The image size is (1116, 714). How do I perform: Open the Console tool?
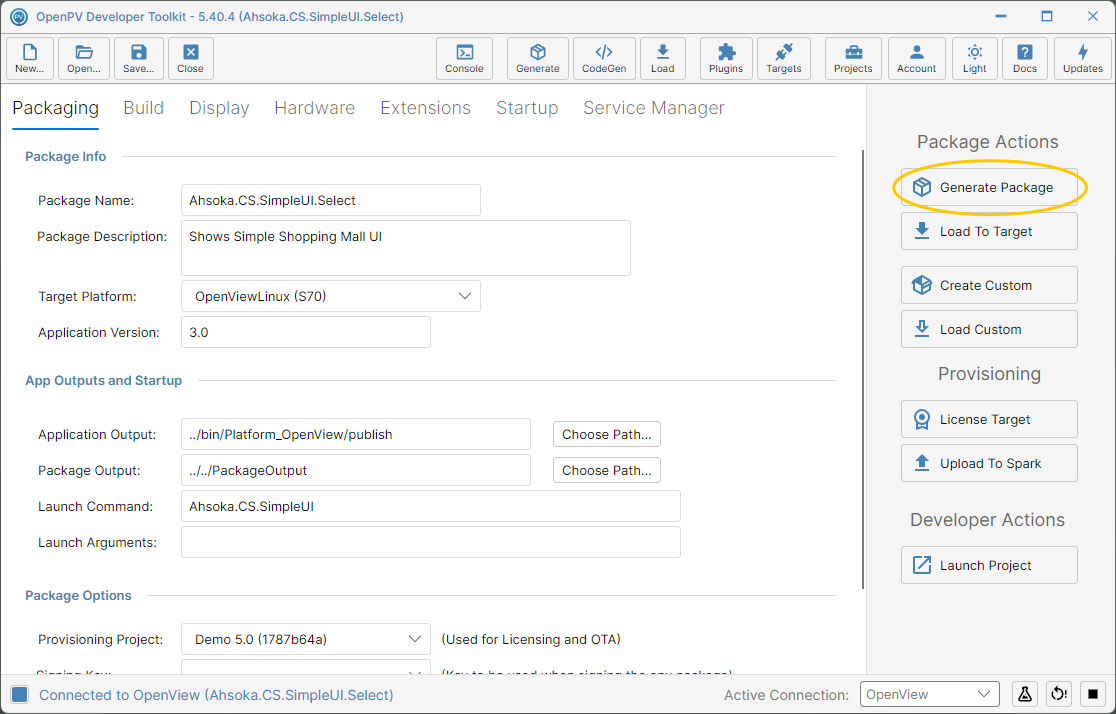(464, 58)
